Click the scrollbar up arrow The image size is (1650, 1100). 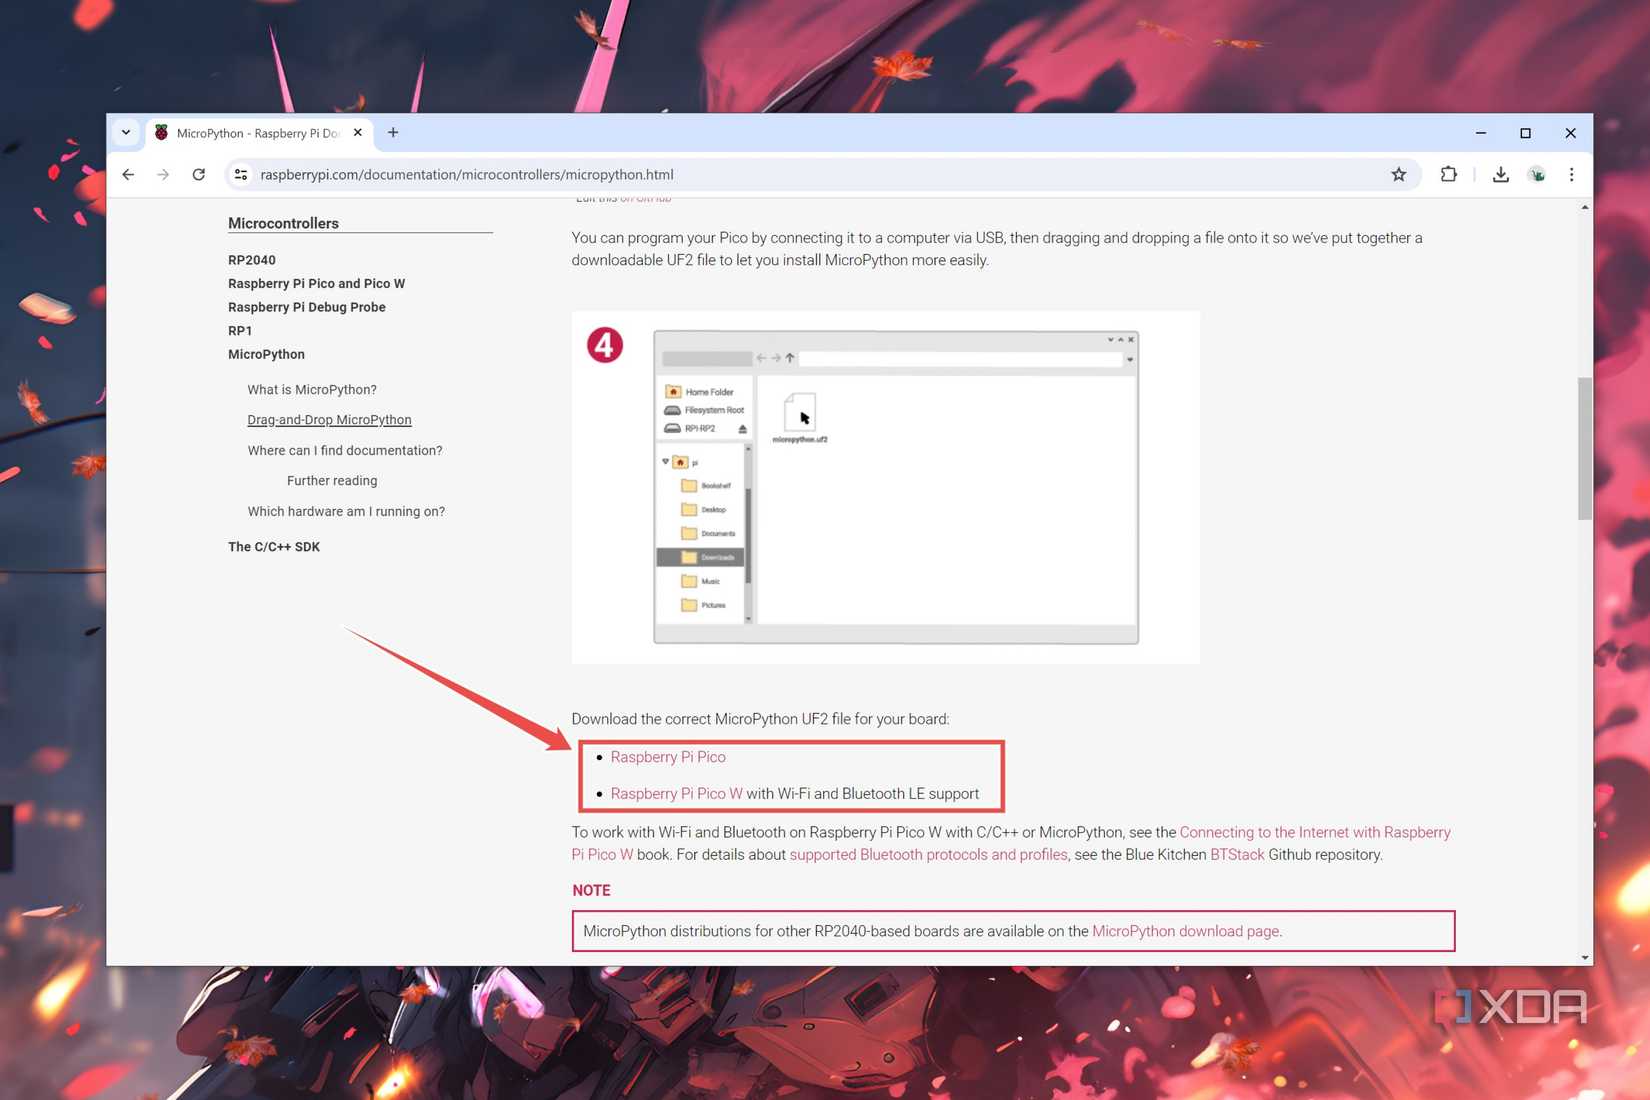coord(1584,207)
